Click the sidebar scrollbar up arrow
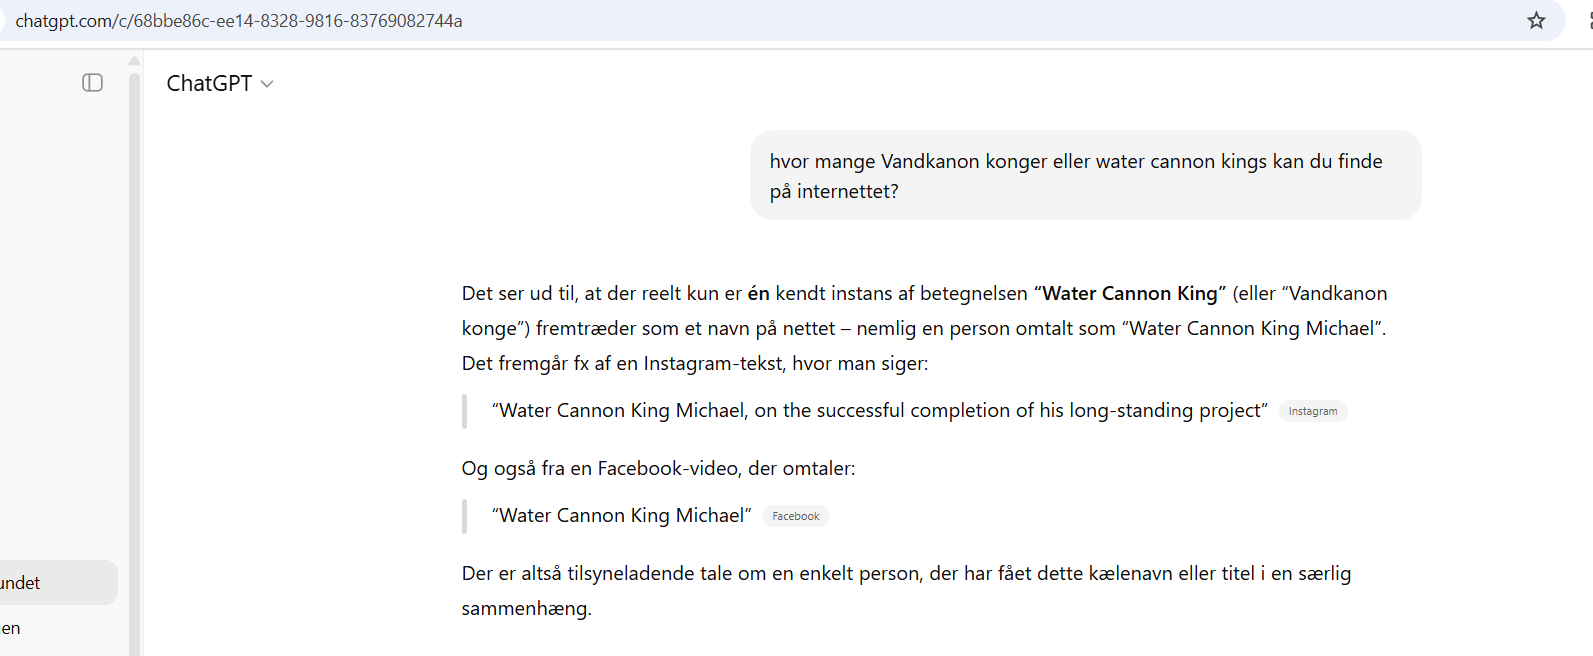 (135, 61)
